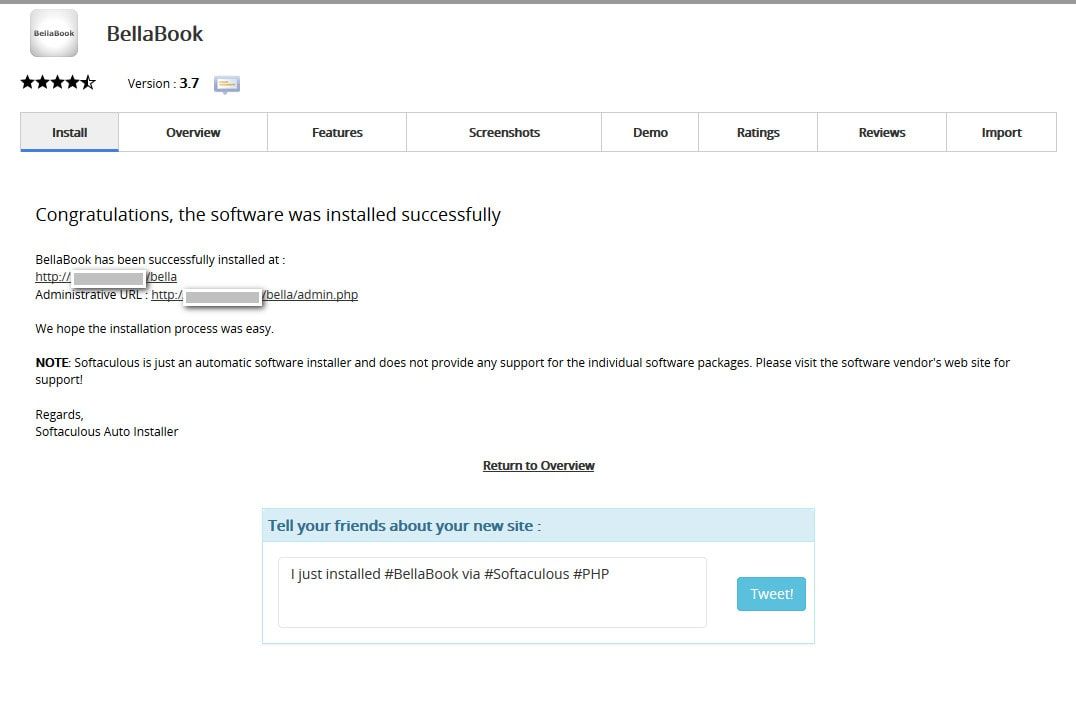
Task: Click the Return to Overview link
Action: point(538,466)
